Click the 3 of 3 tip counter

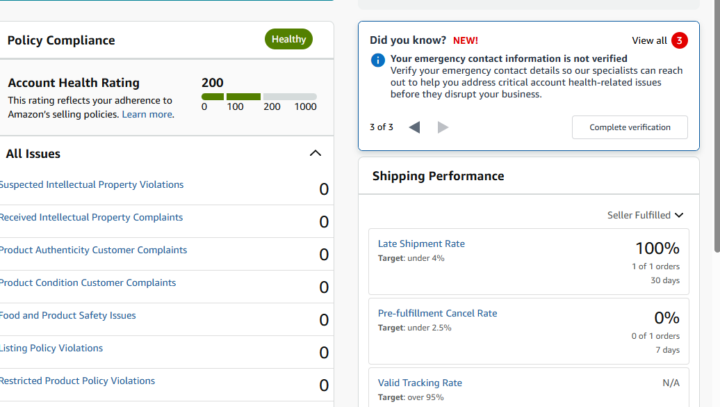(x=382, y=127)
